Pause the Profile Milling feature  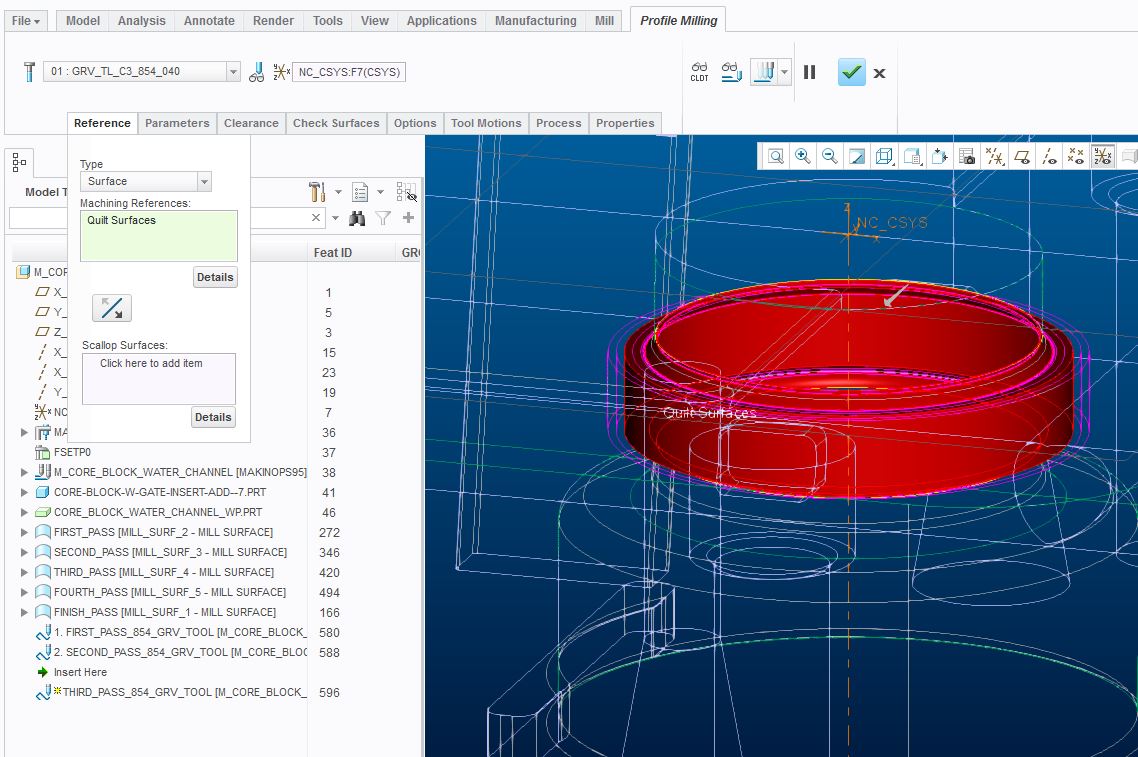coord(809,72)
